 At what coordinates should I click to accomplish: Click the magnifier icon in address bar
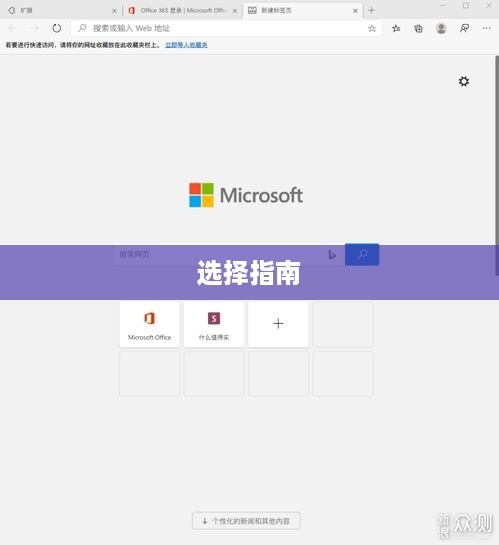point(82,28)
